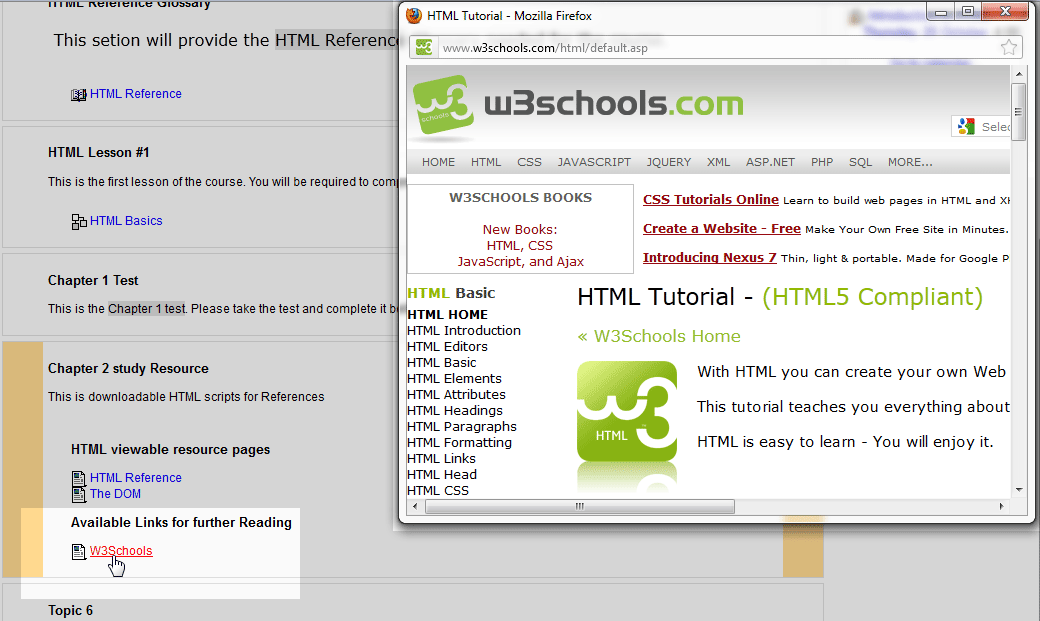
Task: Minimize the Firefox popup window
Action: pos(941,11)
